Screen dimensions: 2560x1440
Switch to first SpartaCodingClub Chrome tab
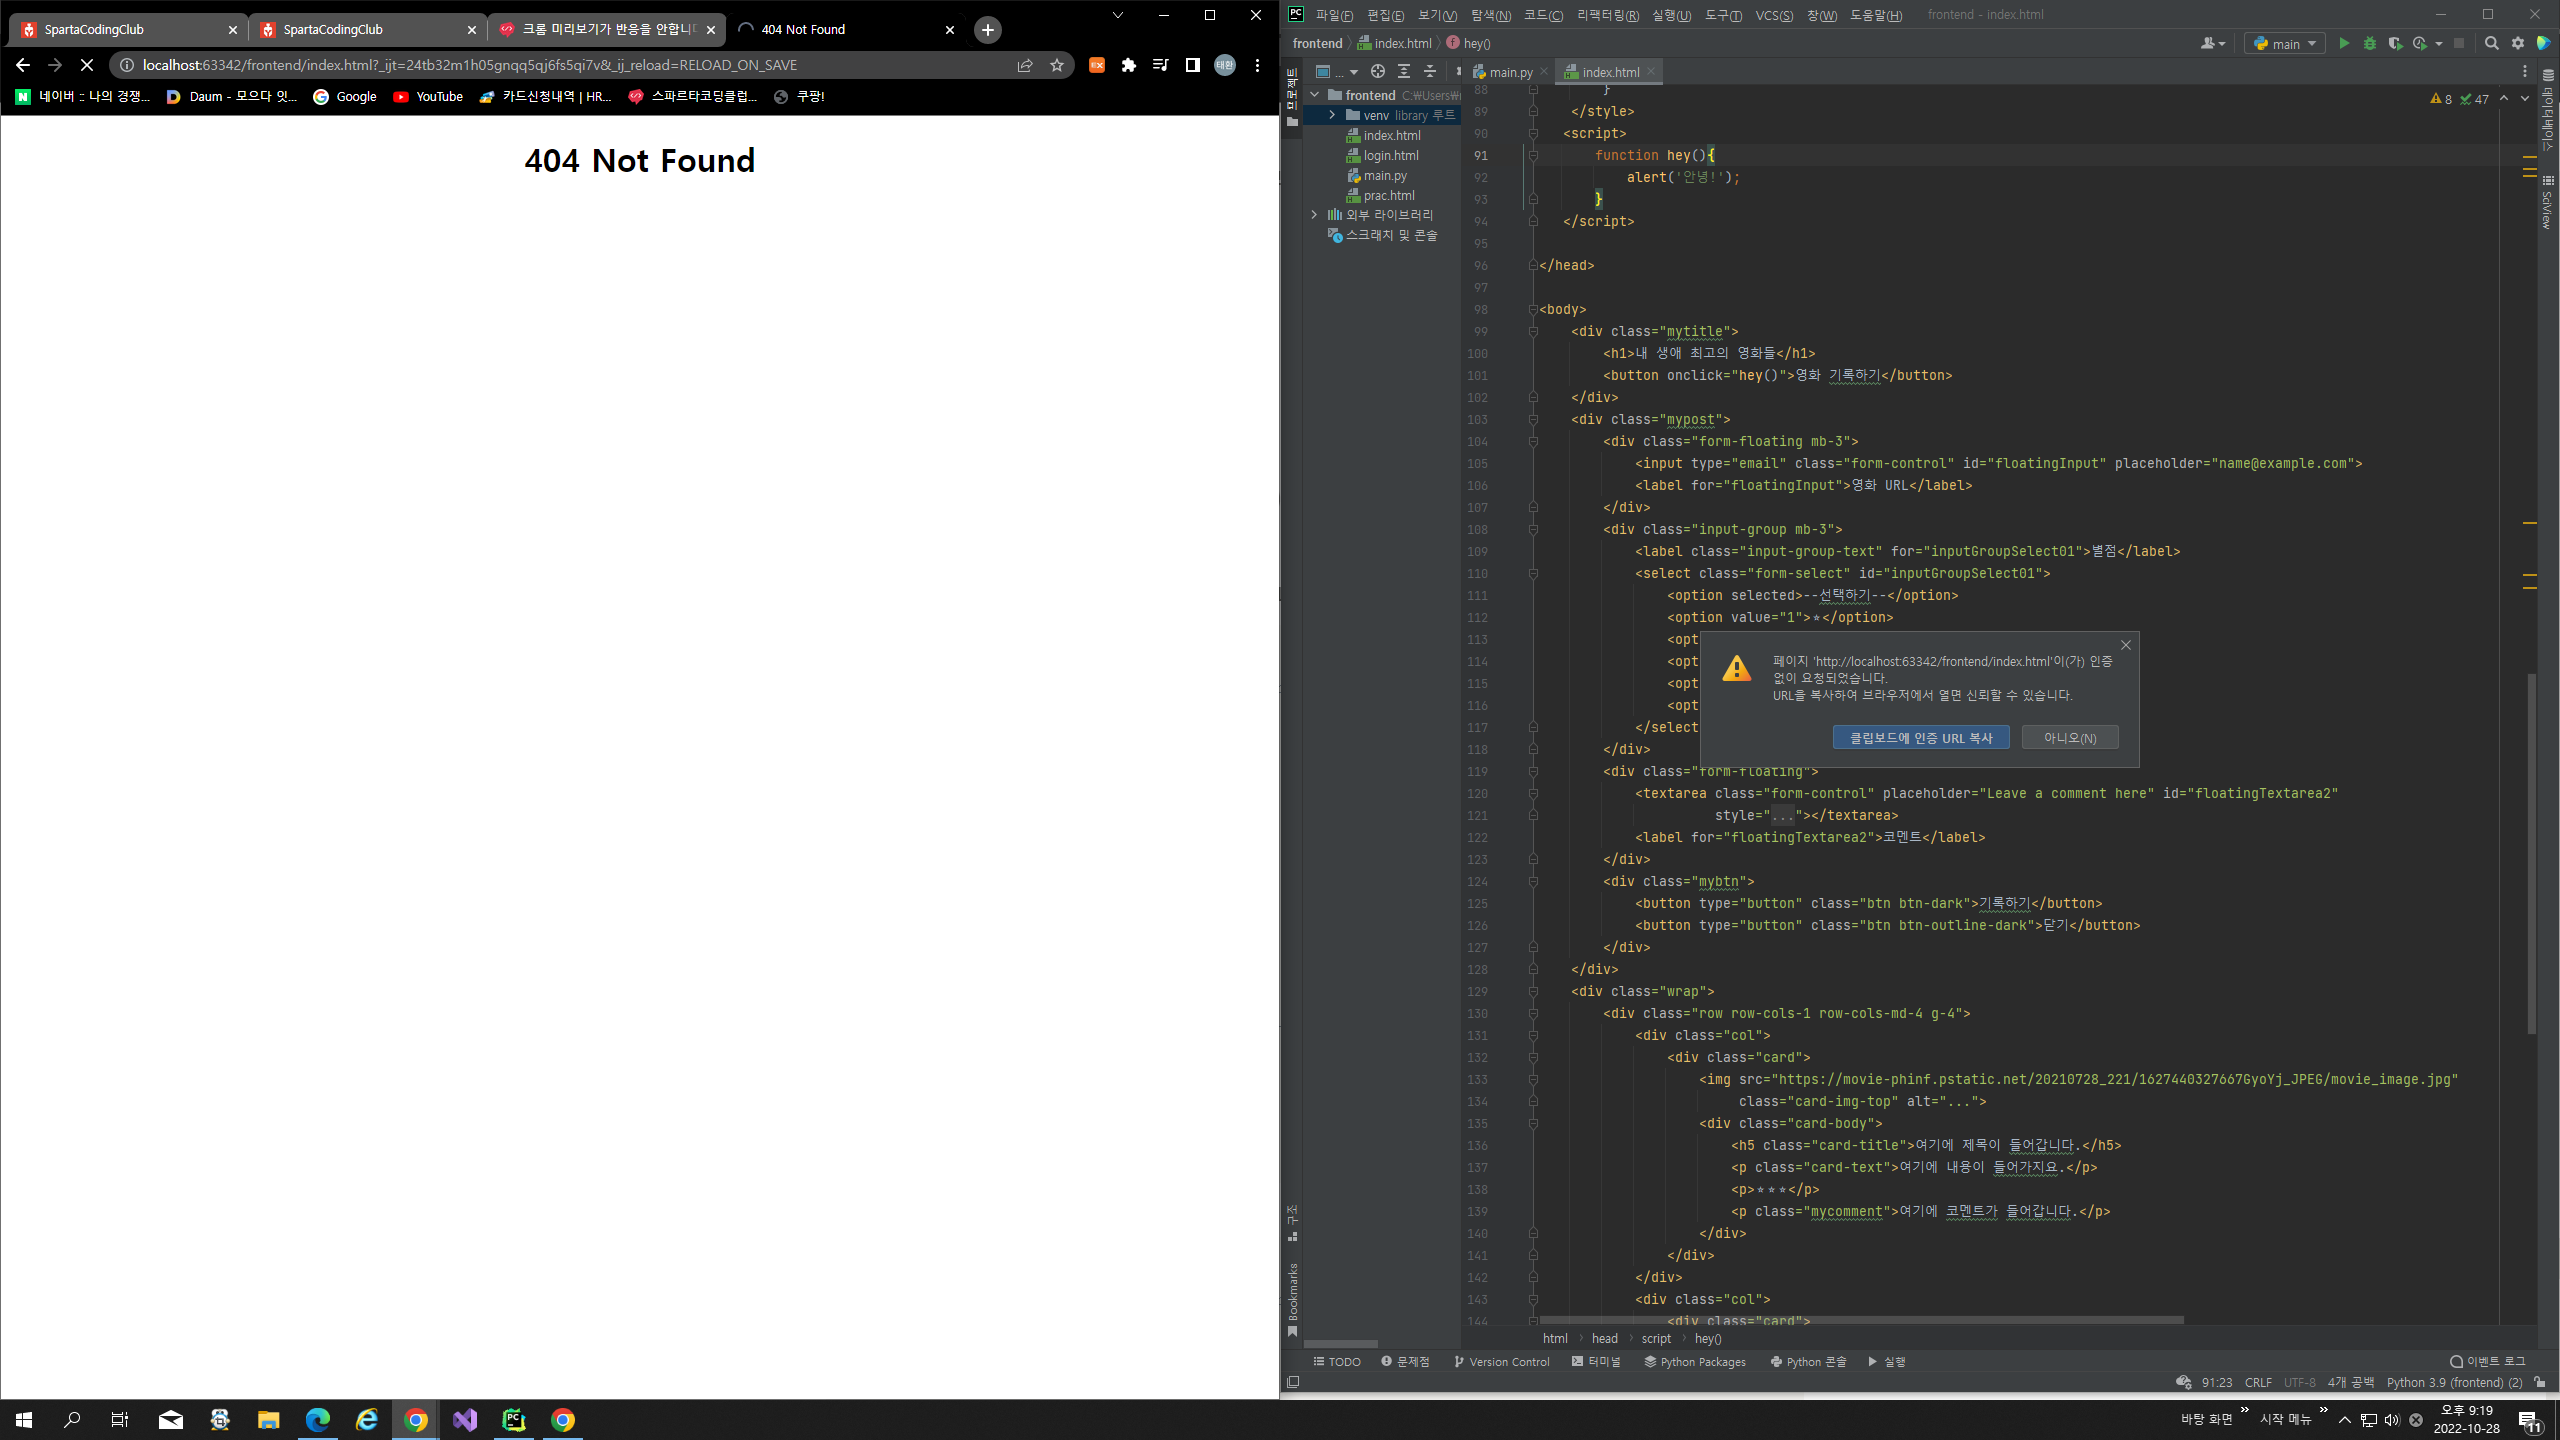tap(128, 30)
